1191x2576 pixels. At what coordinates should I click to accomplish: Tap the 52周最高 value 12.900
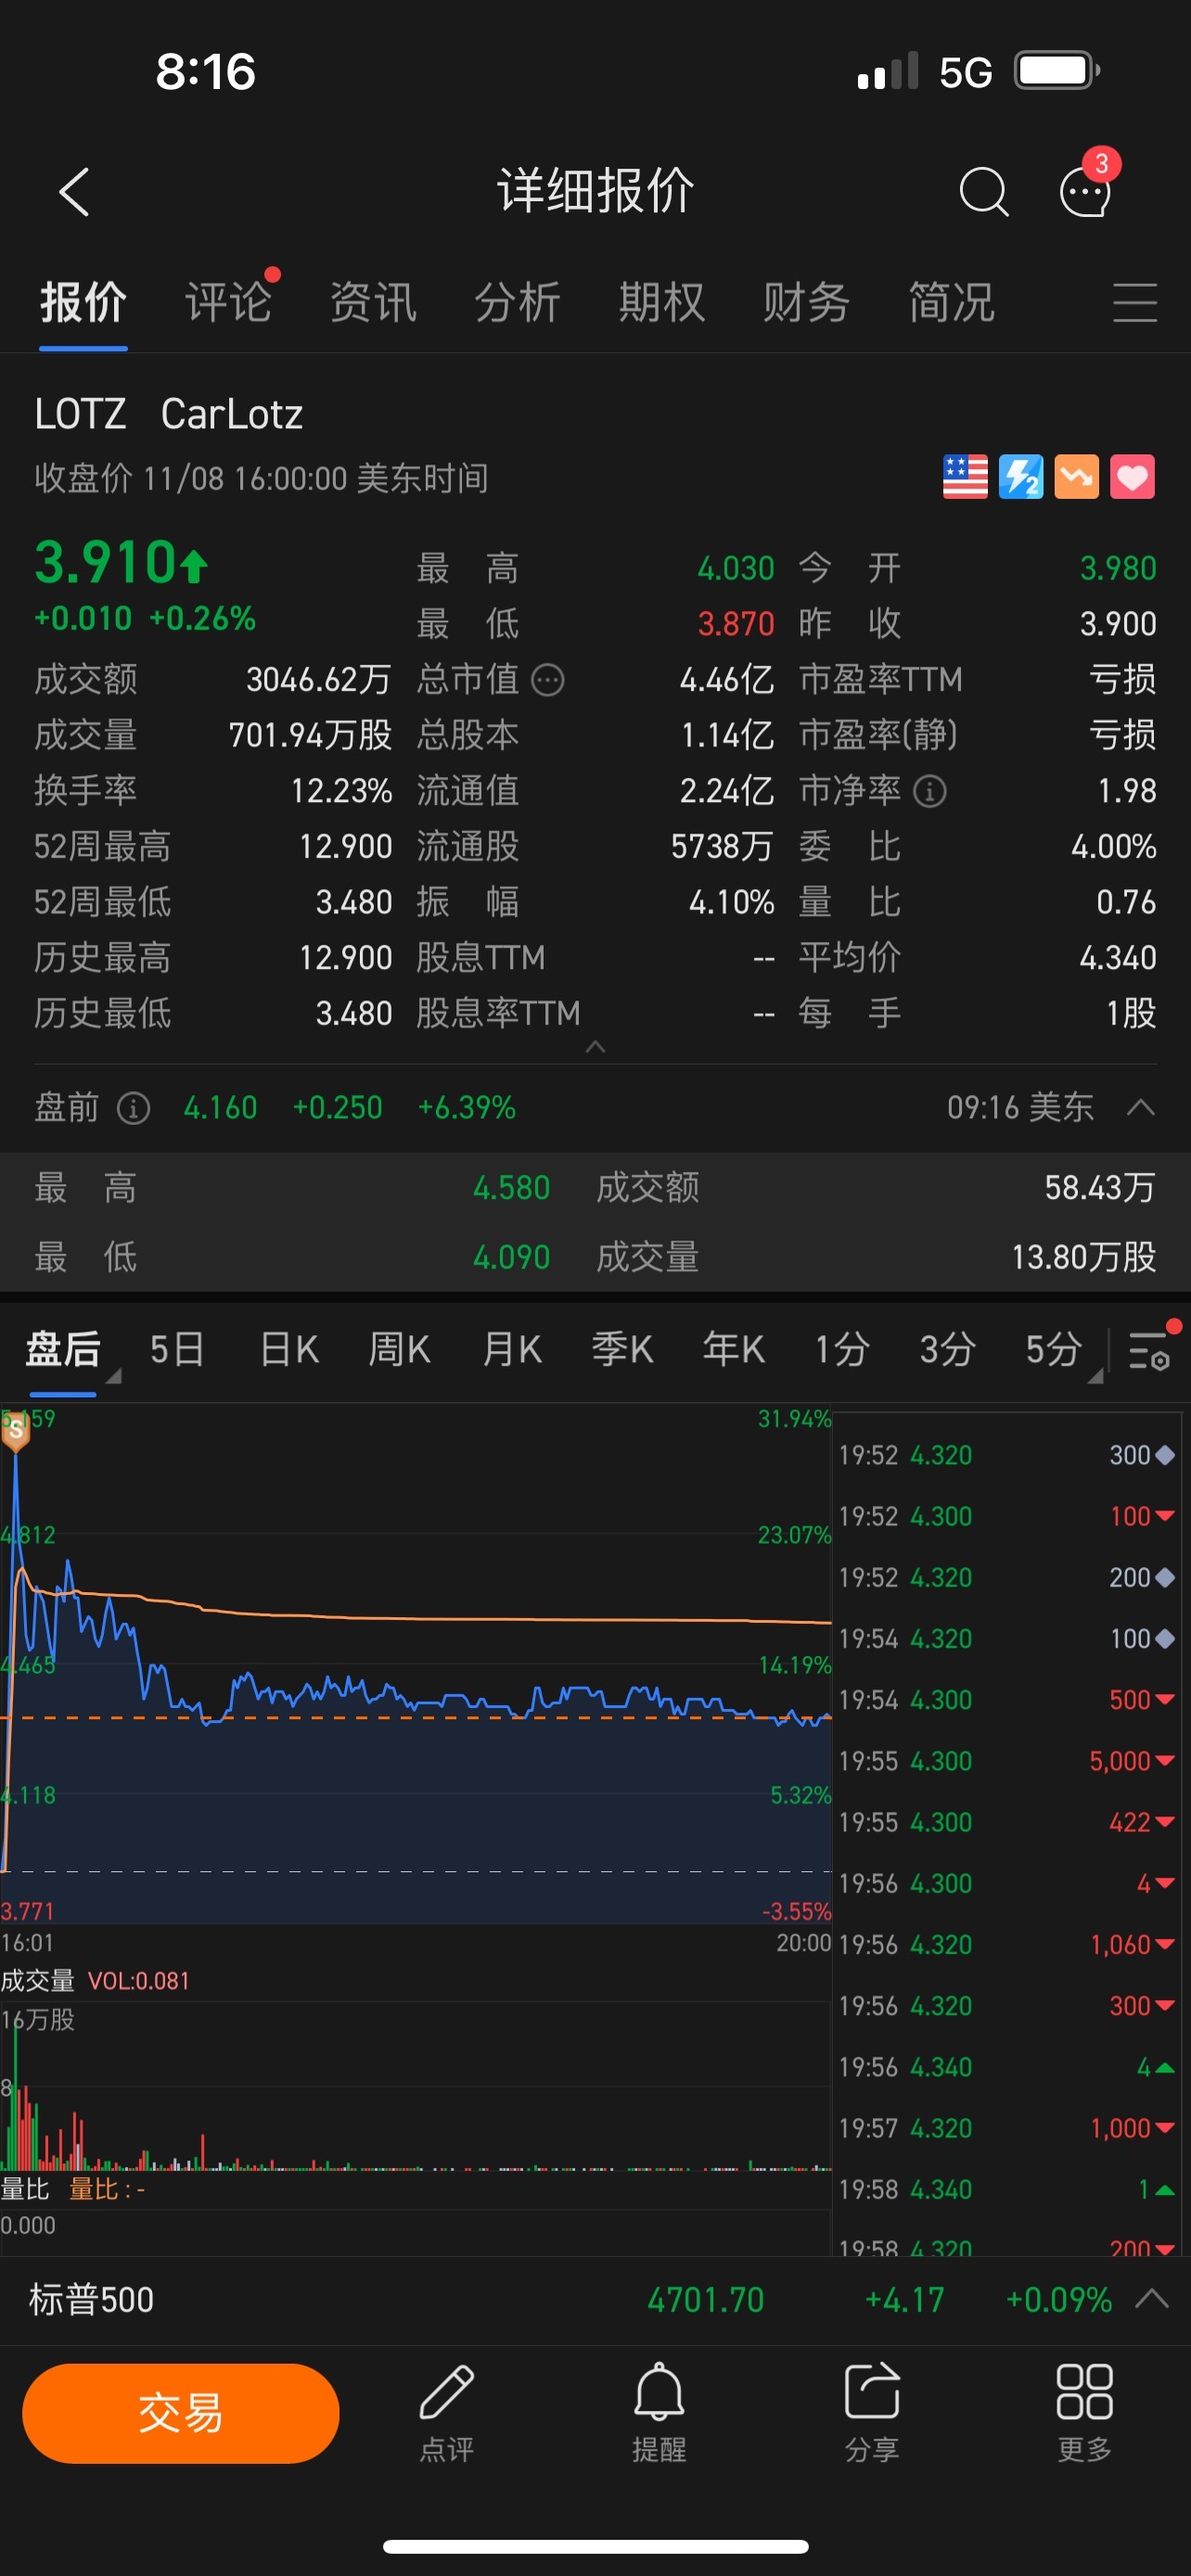(345, 847)
